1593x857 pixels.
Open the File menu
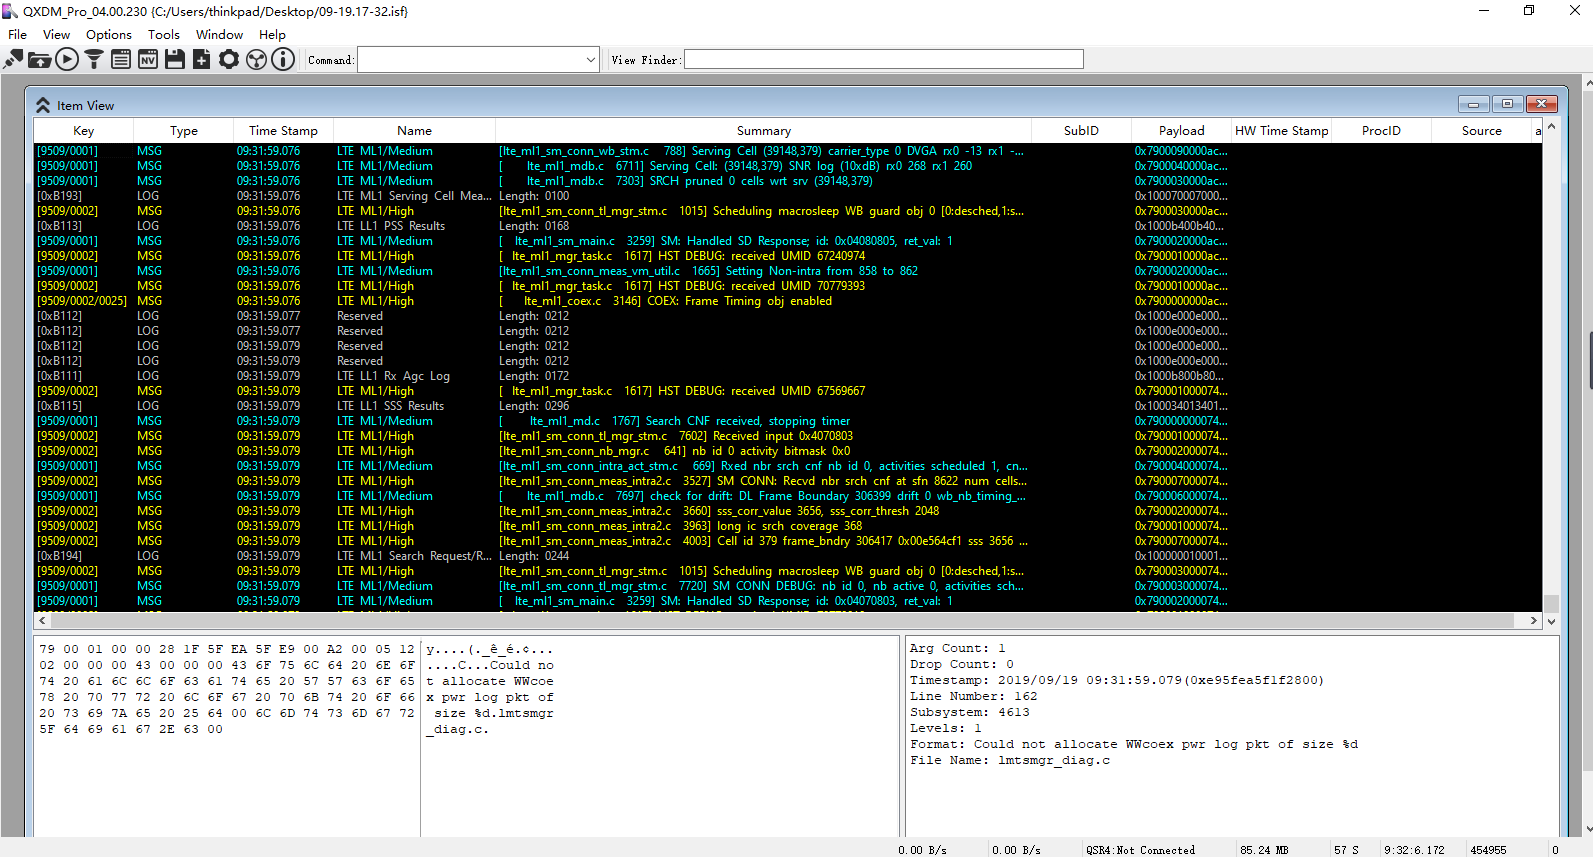pyautogui.click(x=18, y=35)
